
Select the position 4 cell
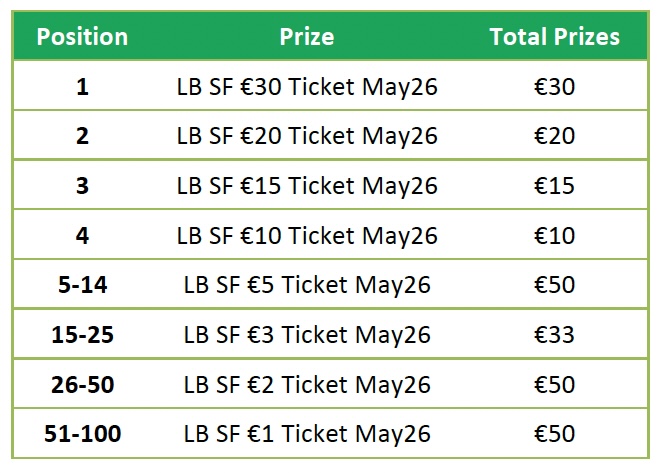click(82, 236)
